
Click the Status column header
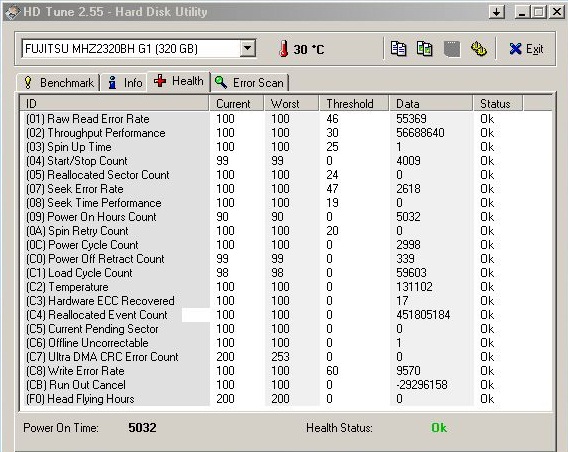[x=498, y=104]
